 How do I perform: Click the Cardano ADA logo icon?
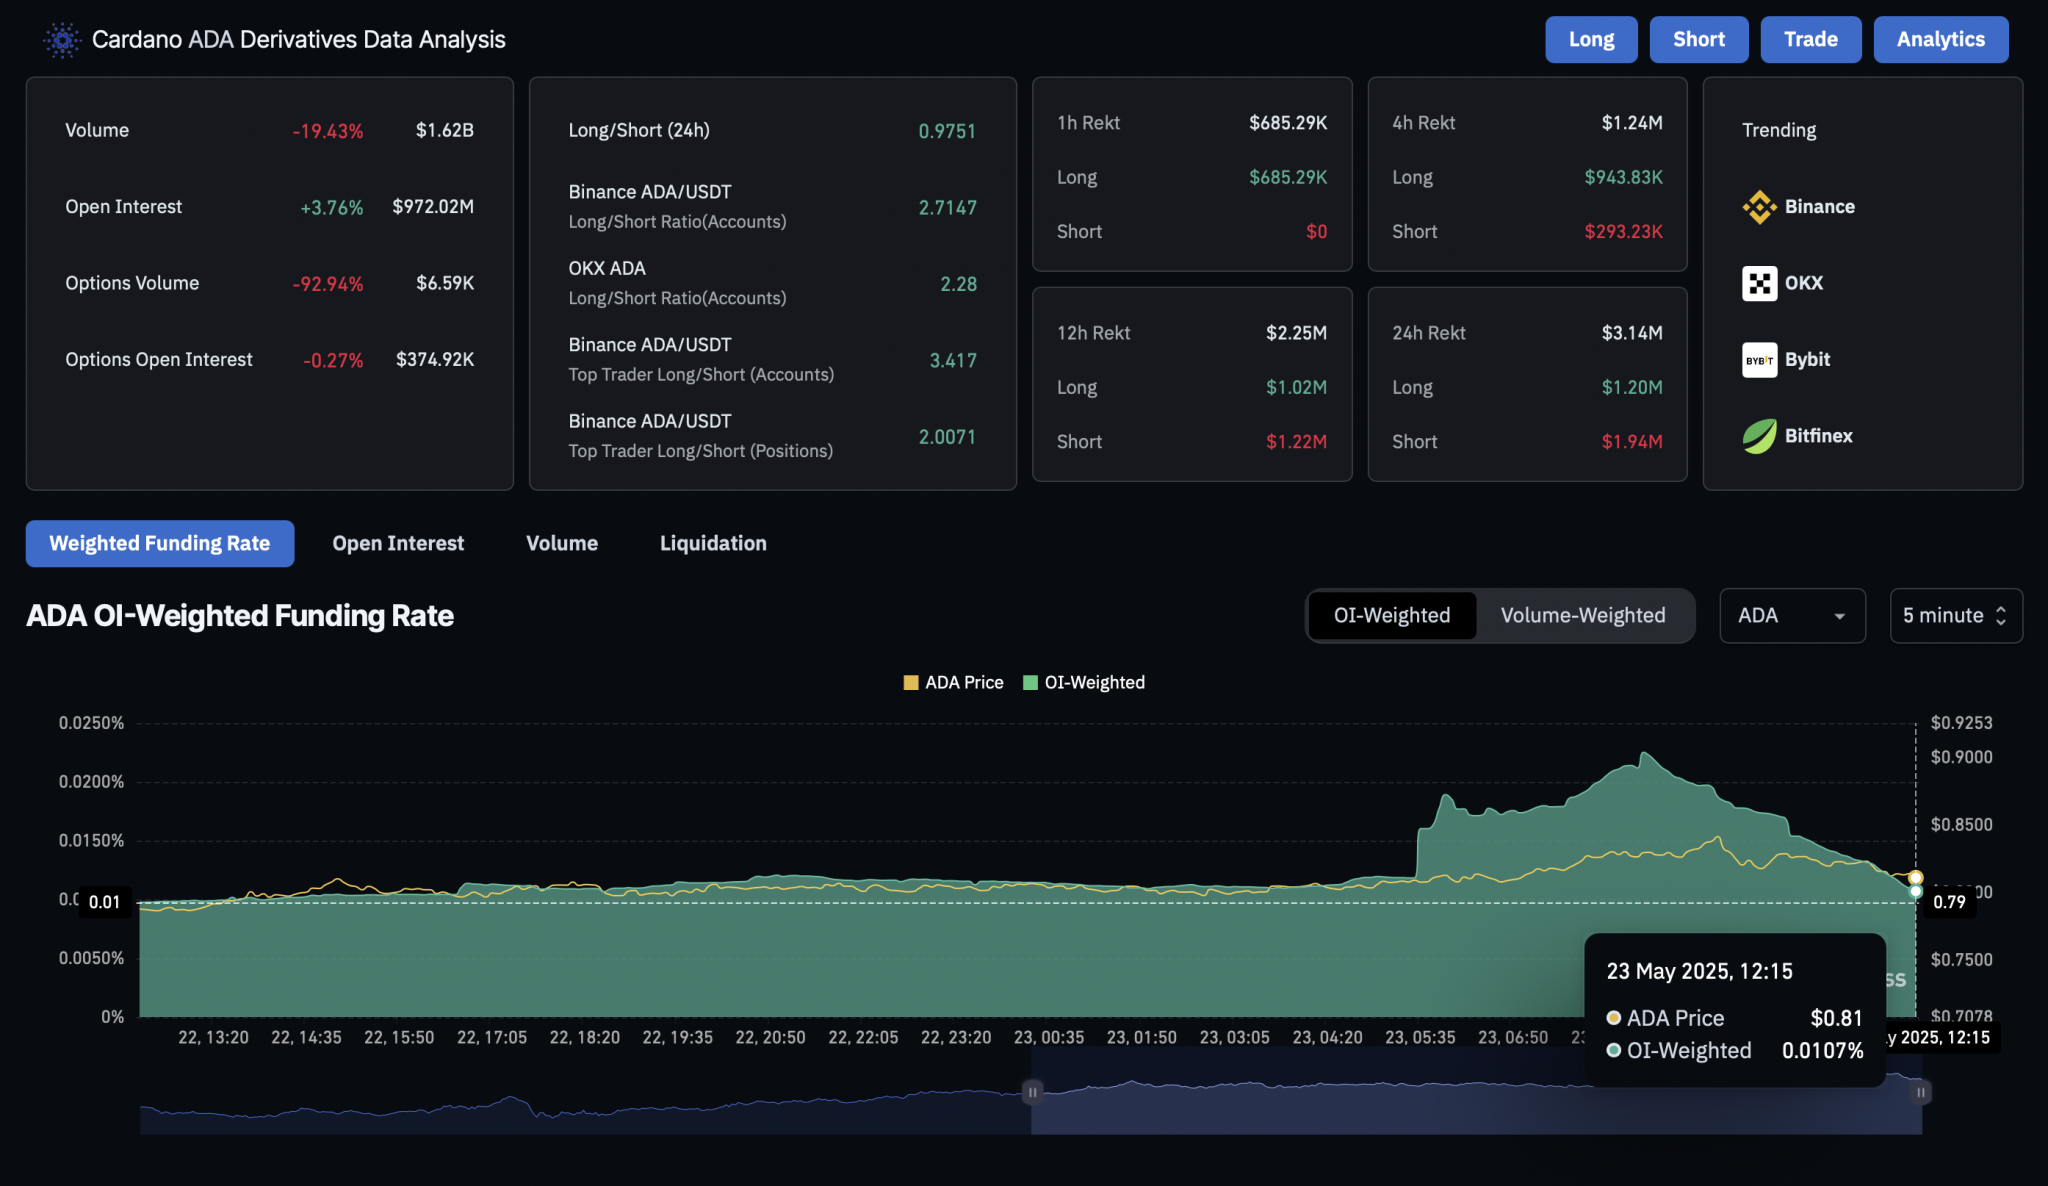(x=62, y=40)
